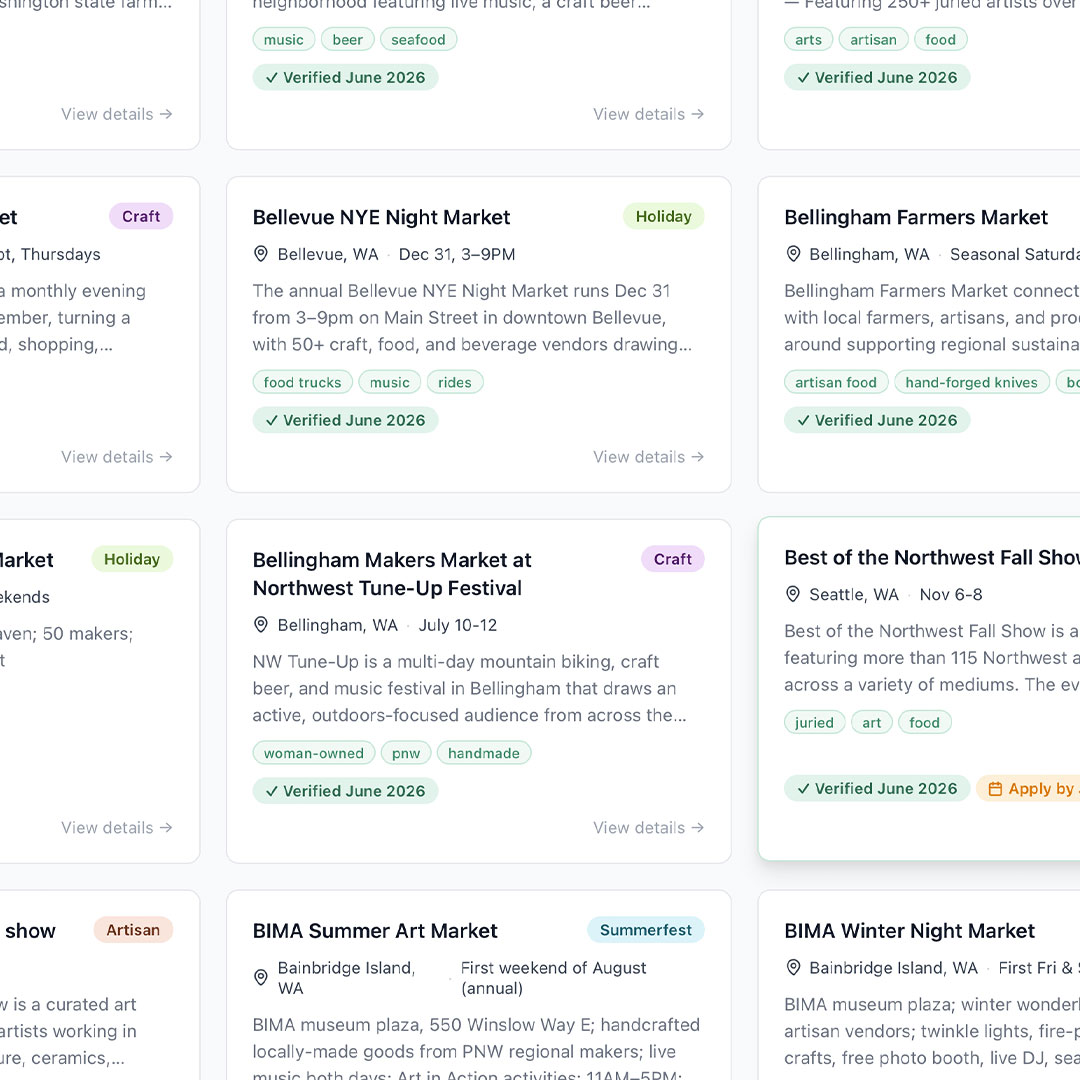Click the Apply by deadline badge
The width and height of the screenshot is (1080, 1080).
pos(1028,788)
